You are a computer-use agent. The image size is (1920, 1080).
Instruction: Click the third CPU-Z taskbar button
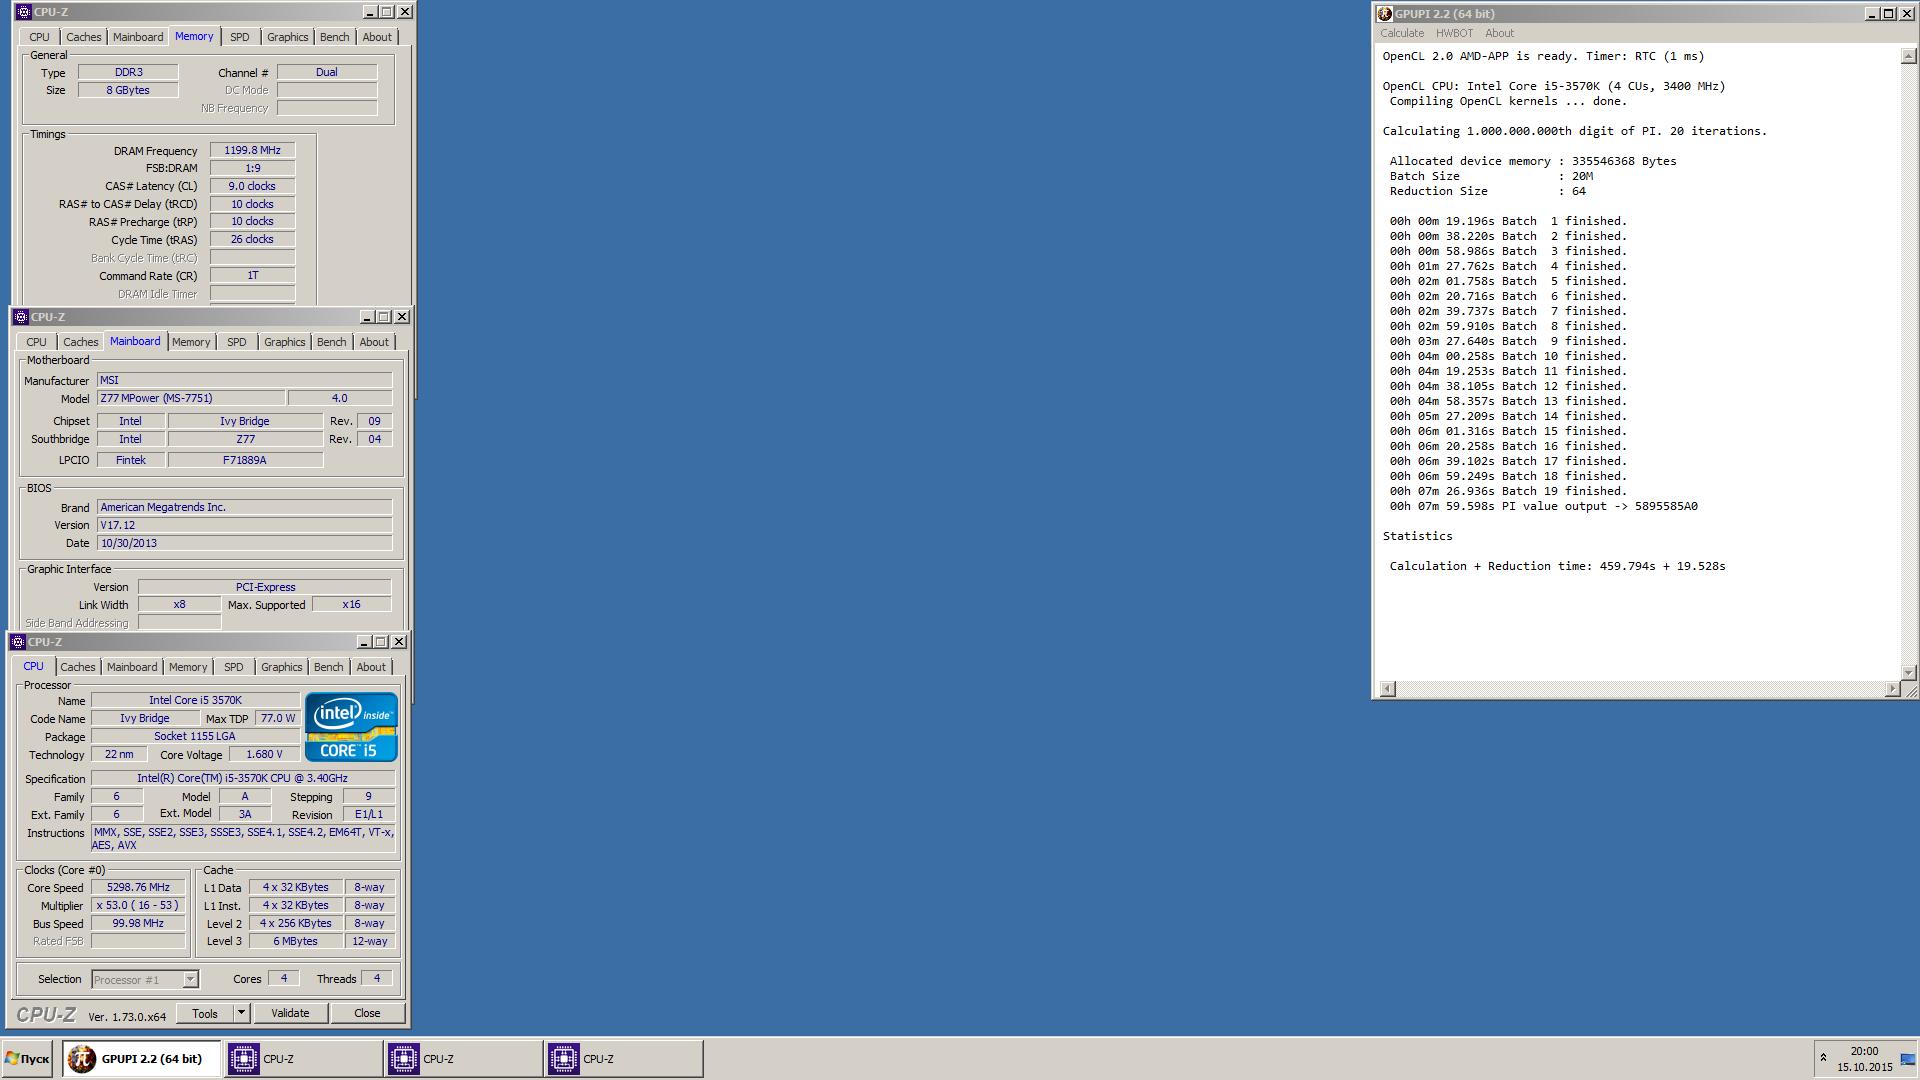(623, 1059)
